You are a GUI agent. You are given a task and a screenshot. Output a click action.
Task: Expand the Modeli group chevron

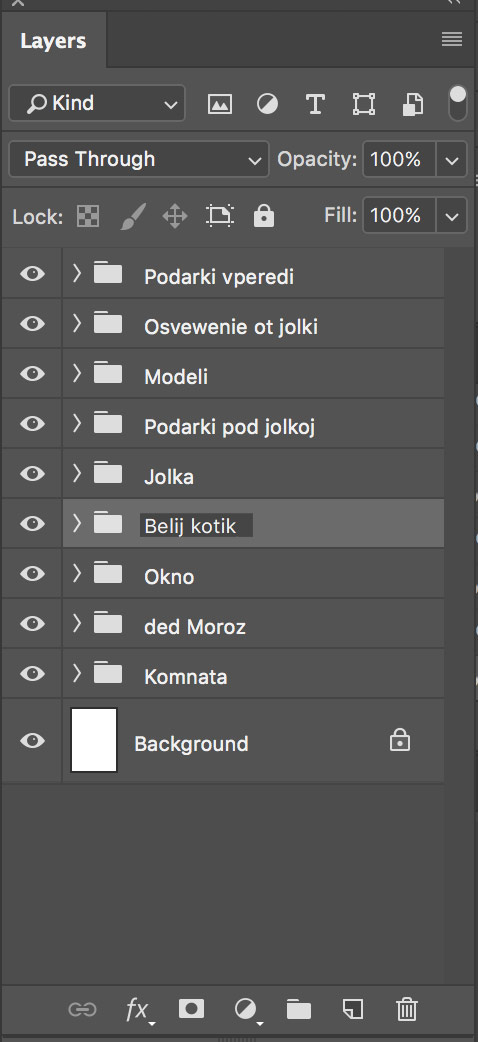[x=76, y=373]
